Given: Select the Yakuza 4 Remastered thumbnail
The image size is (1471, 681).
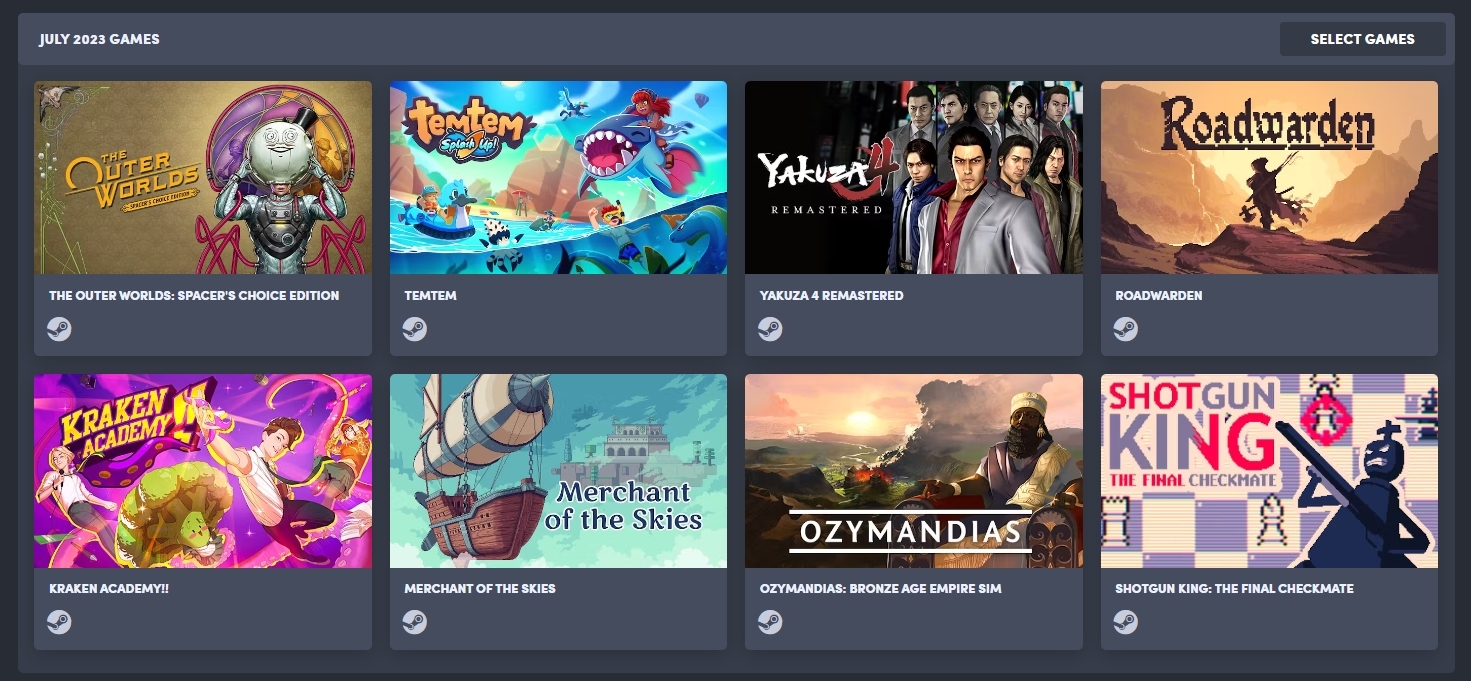Looking at the screenshot, I should point(914,178).
